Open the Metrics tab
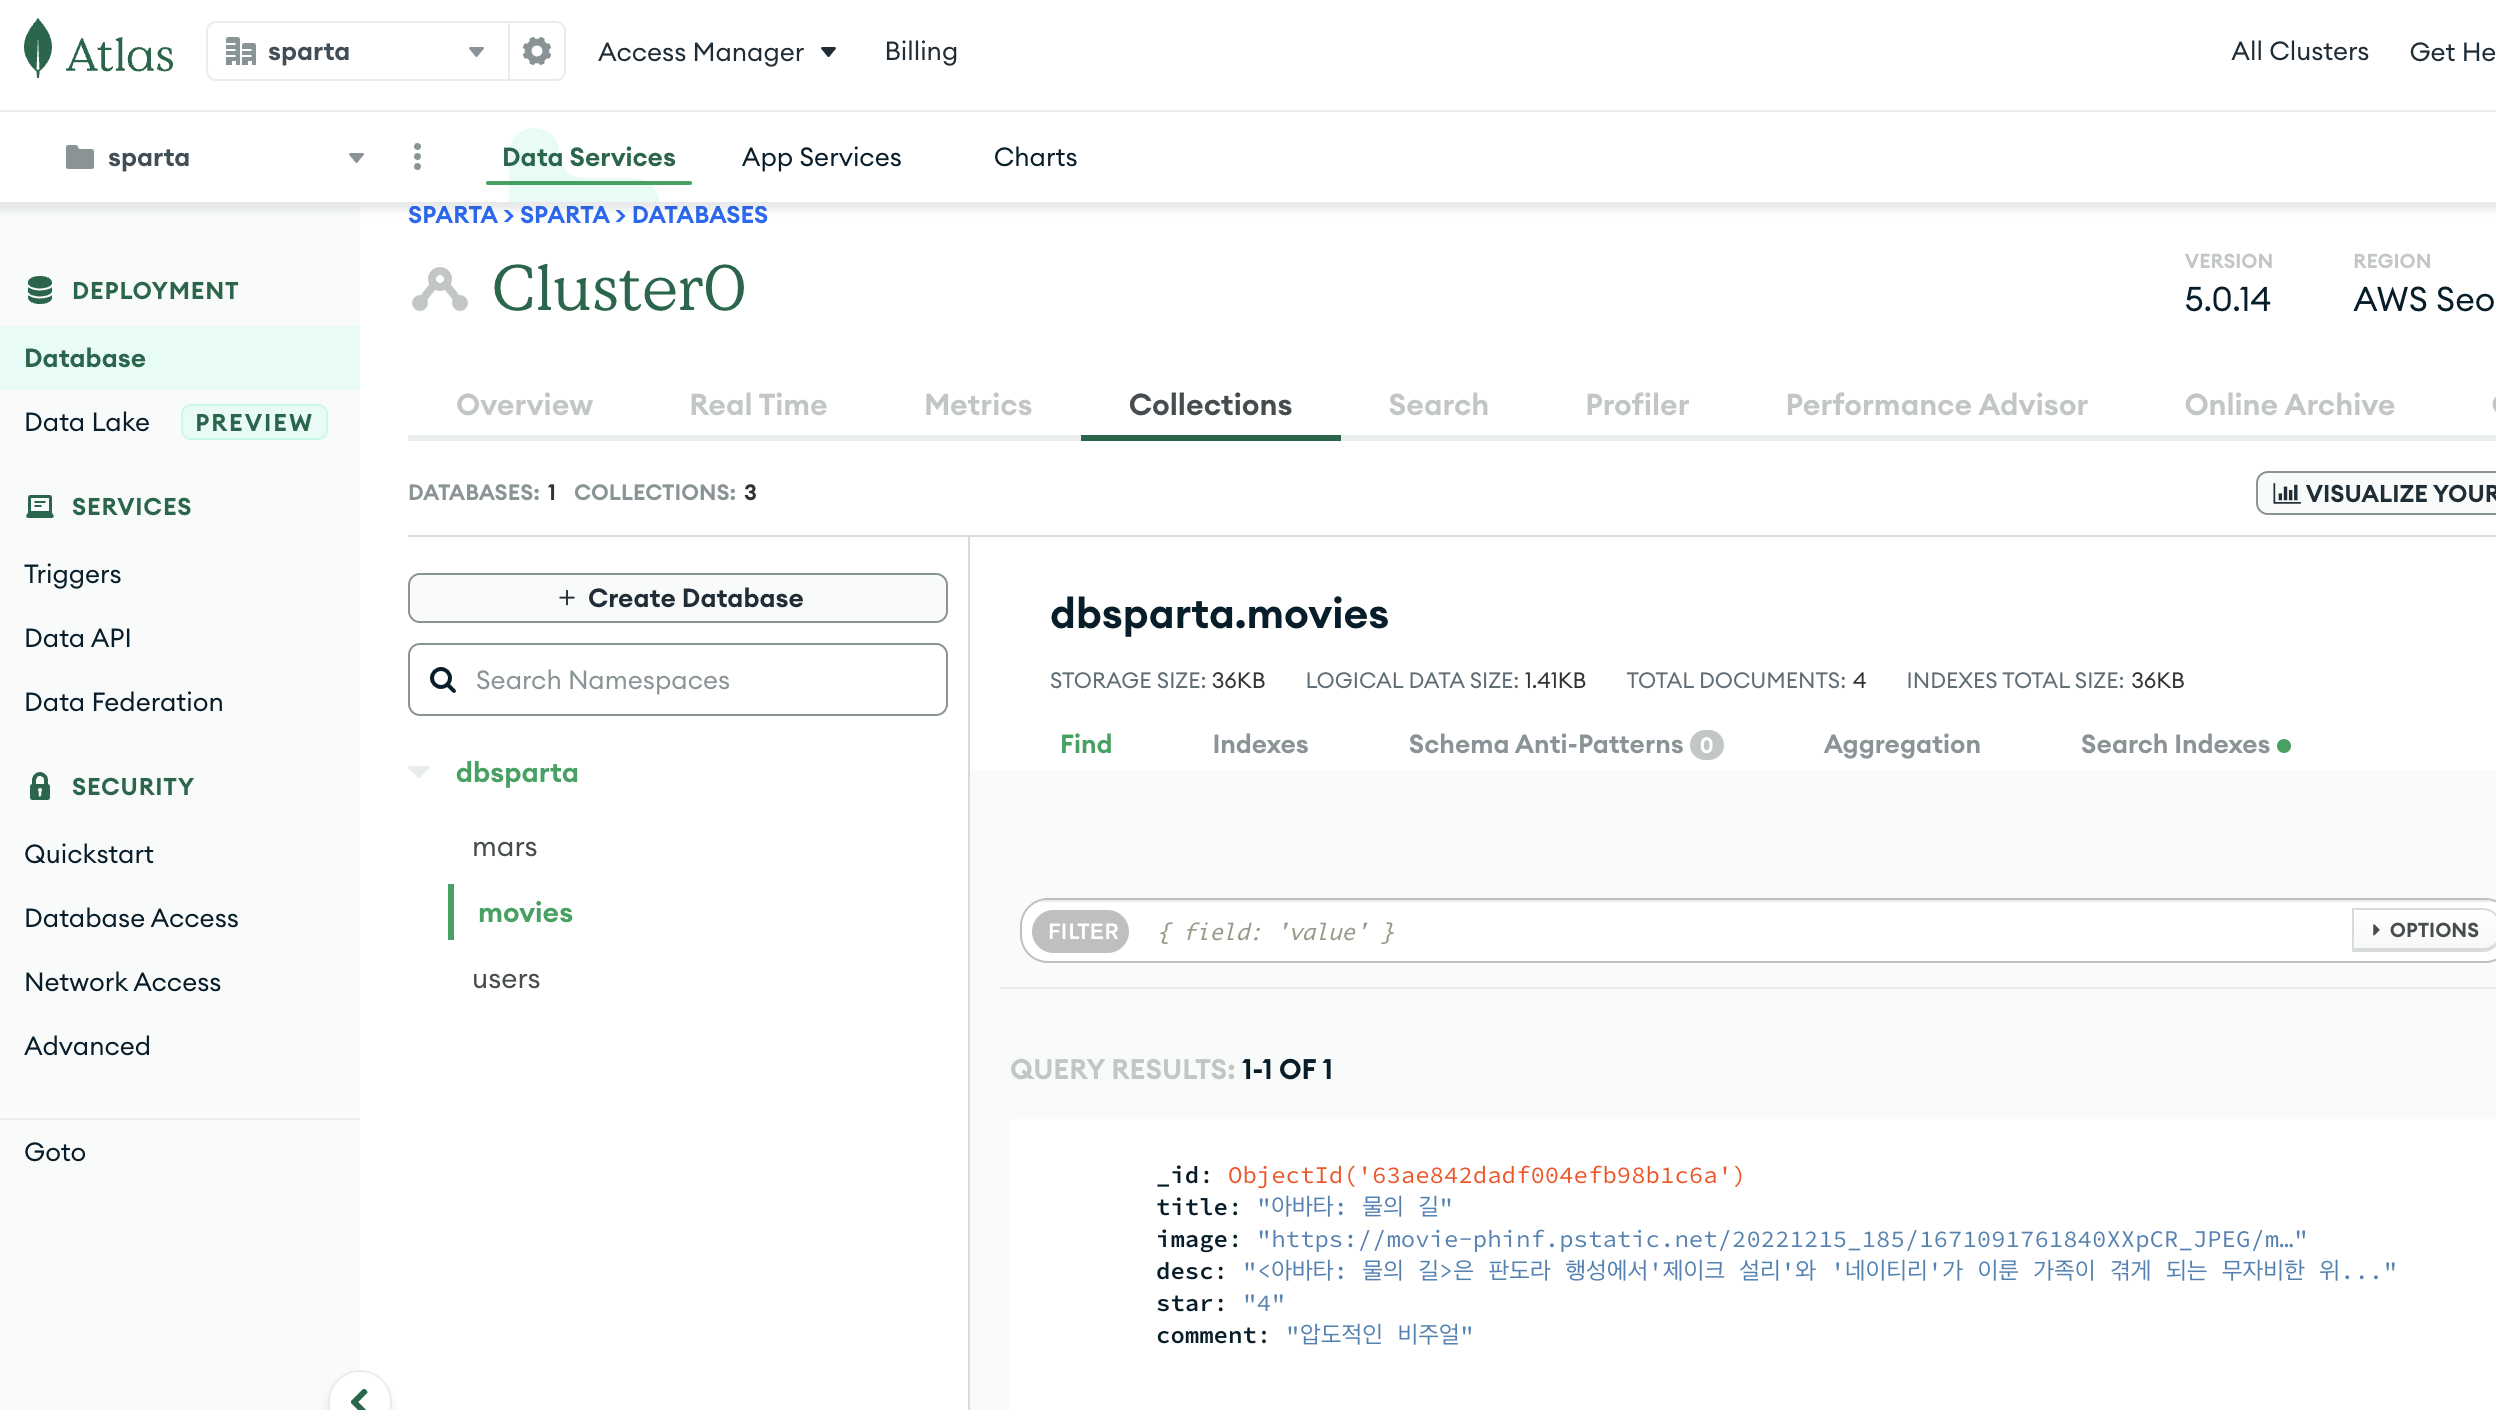Image resolution: width=2496 pixels, height=1410 pixels. click(978, 405)
